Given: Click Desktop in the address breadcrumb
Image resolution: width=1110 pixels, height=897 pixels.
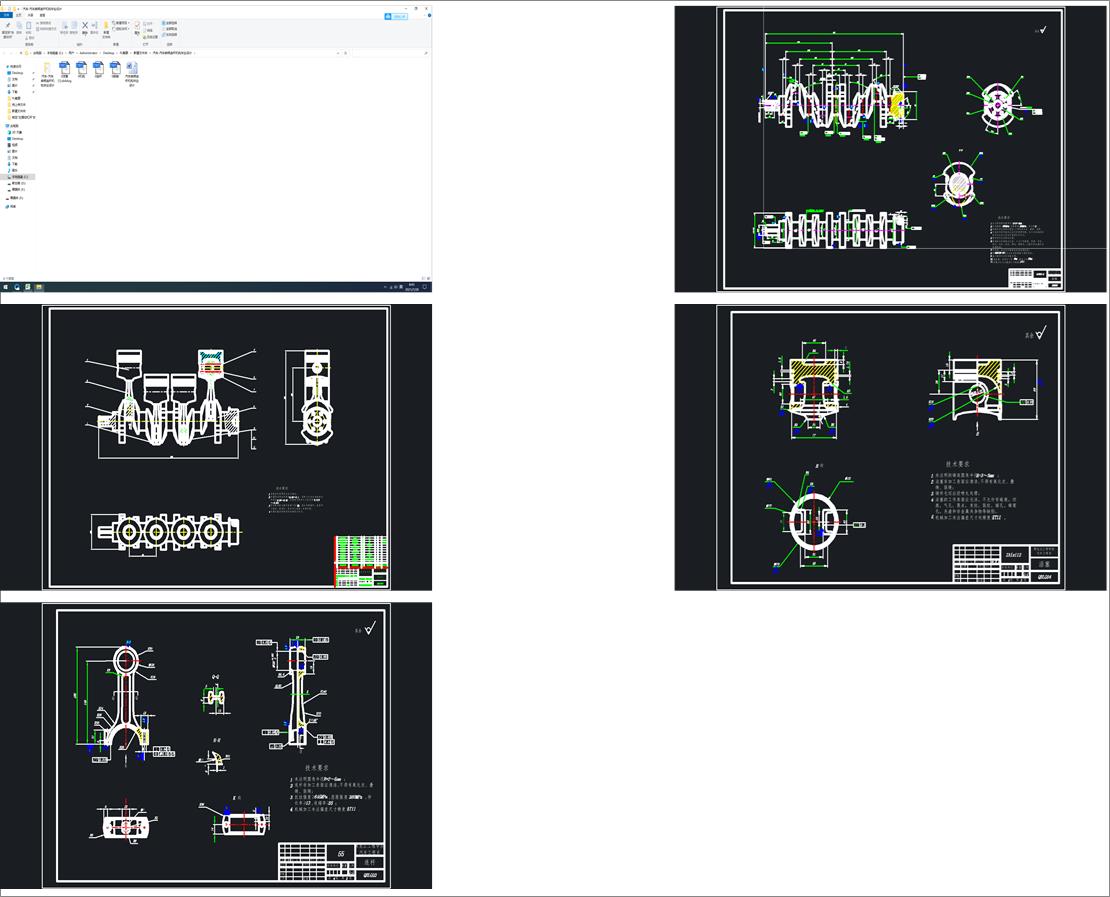Looking at the screenshot, I should [x=109, y=52].
